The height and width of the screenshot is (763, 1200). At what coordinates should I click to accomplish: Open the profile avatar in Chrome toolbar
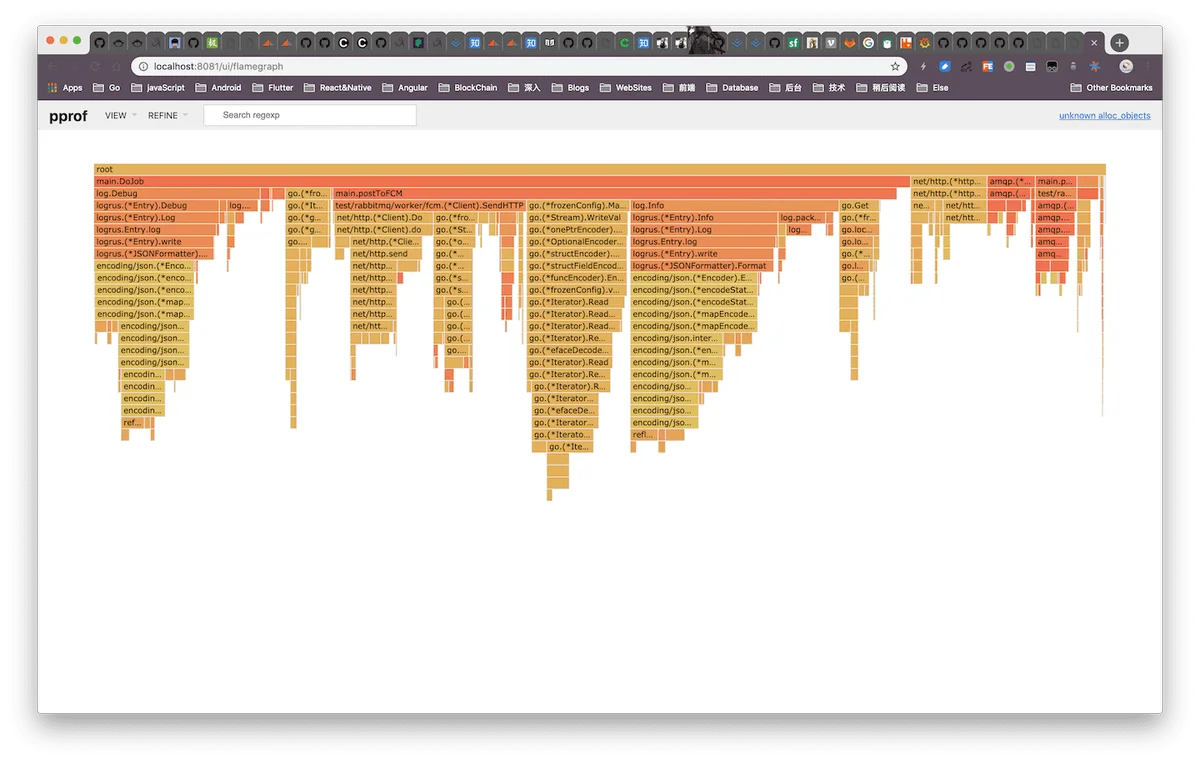[1126, 66]
